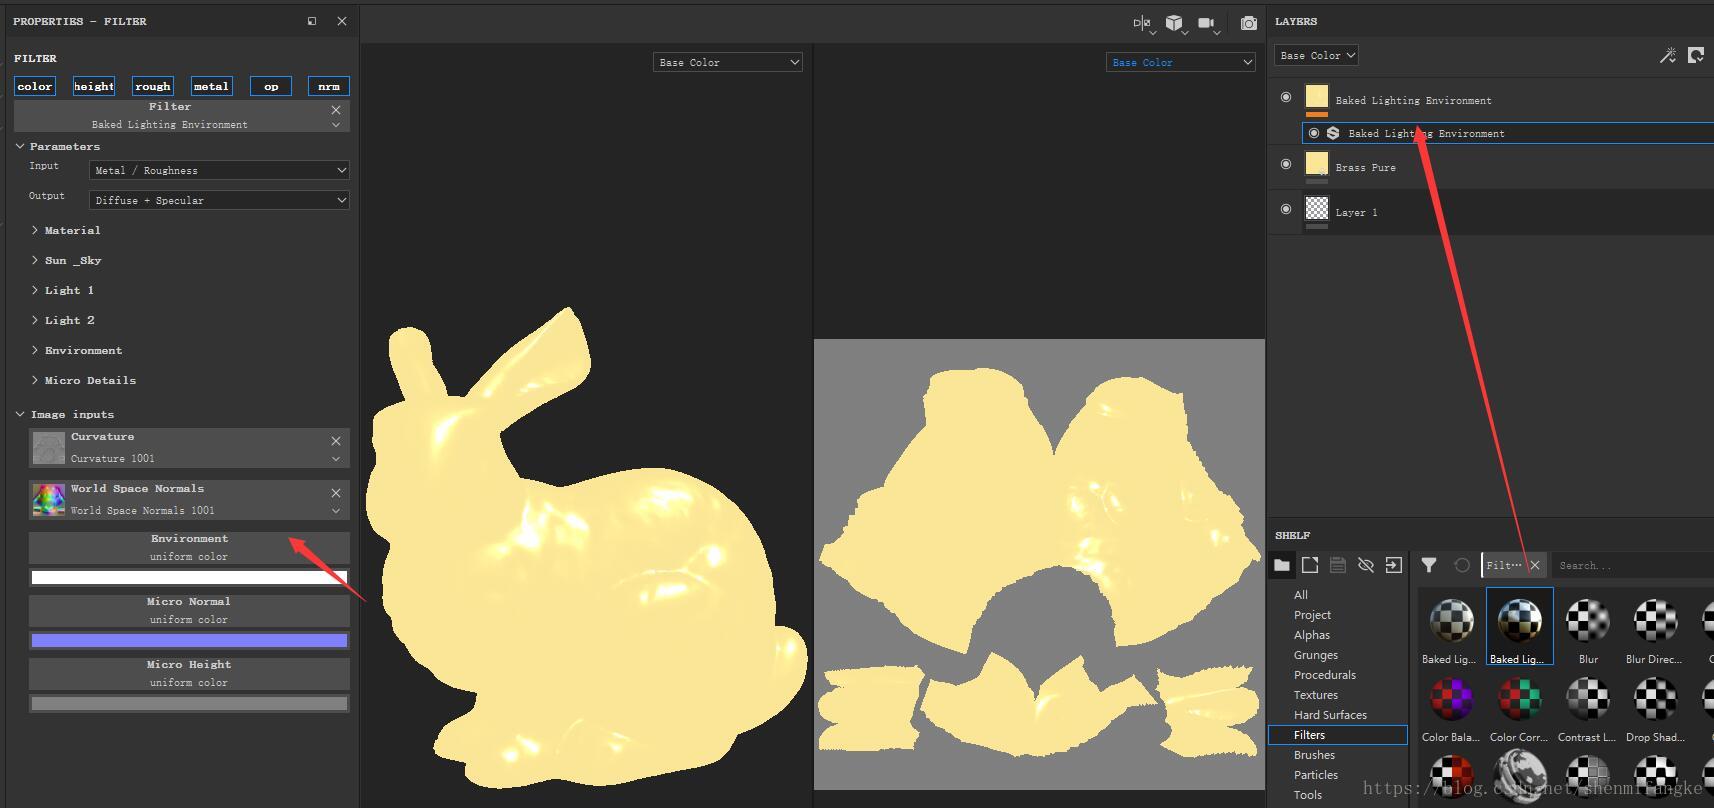Toggle the rough channel button
The image size is (1714, 808).
tap(153, 86)
